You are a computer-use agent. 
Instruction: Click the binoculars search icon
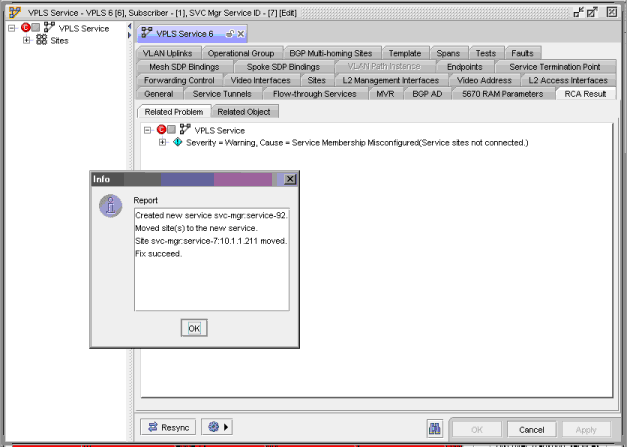[435, 428]
